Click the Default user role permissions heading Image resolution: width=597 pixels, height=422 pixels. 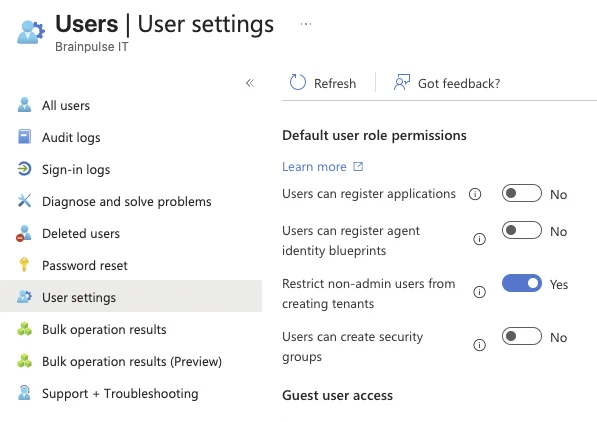pos(374,135)
